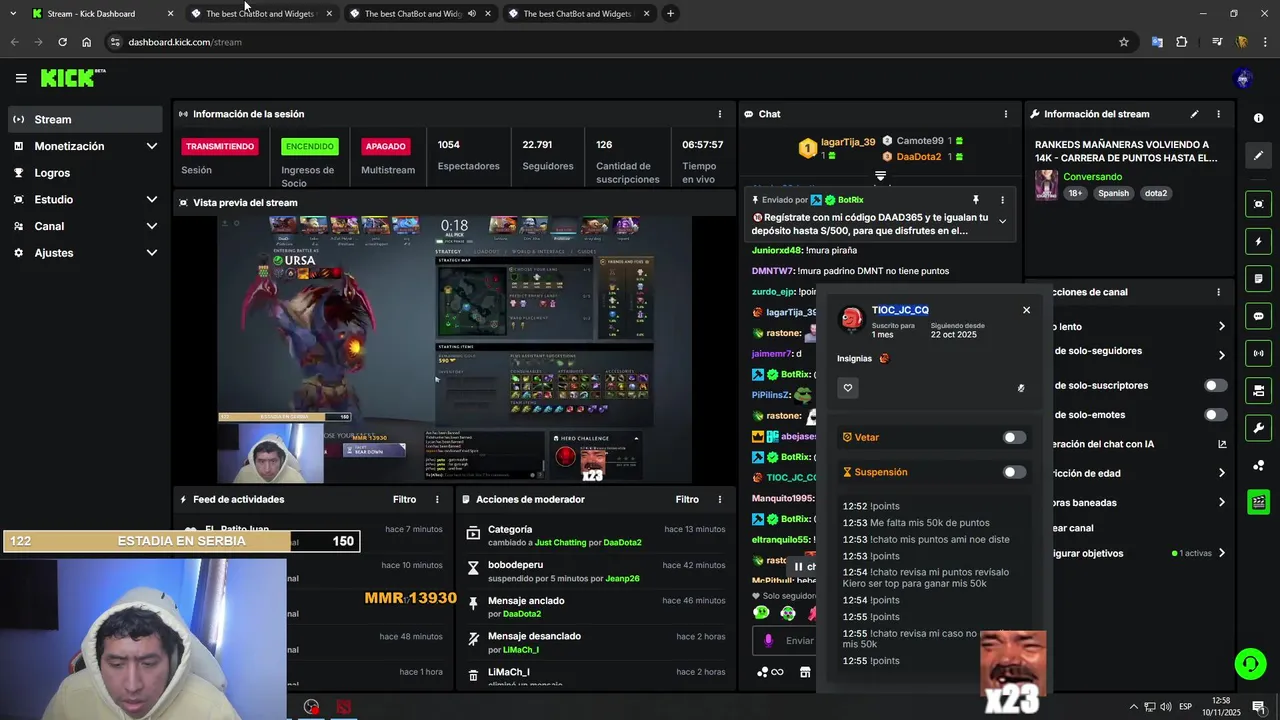Click the dota2 tag
The width and height of the screenshot is (1280, 720).
pyautogui.click(x=1156, y=193)
